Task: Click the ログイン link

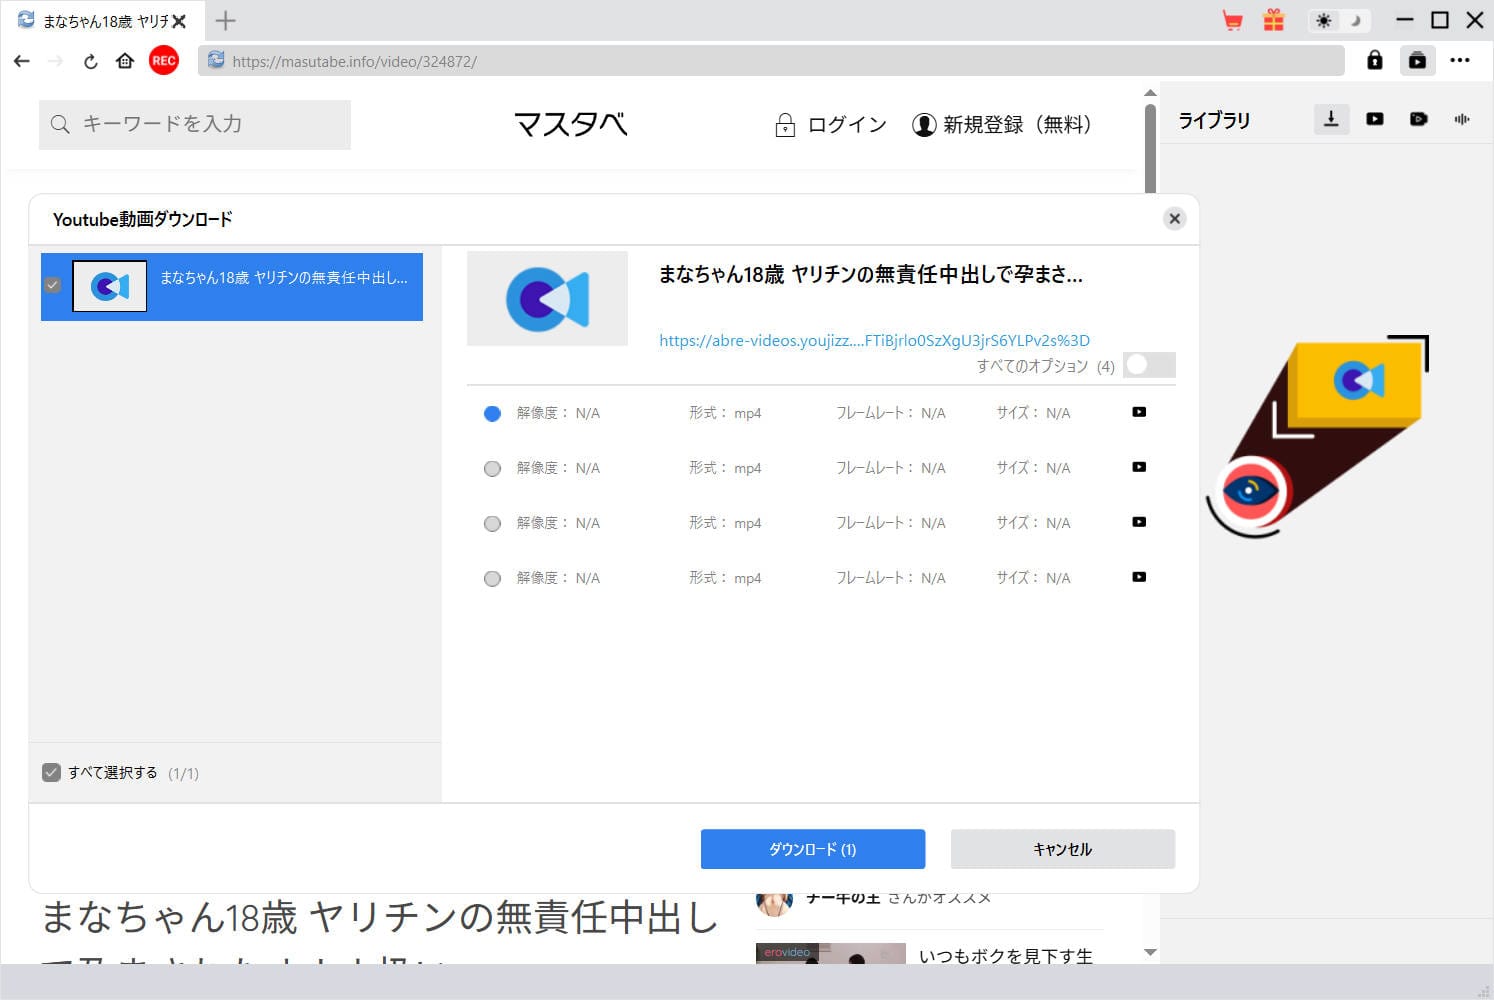Action: (x=831, y=124)
